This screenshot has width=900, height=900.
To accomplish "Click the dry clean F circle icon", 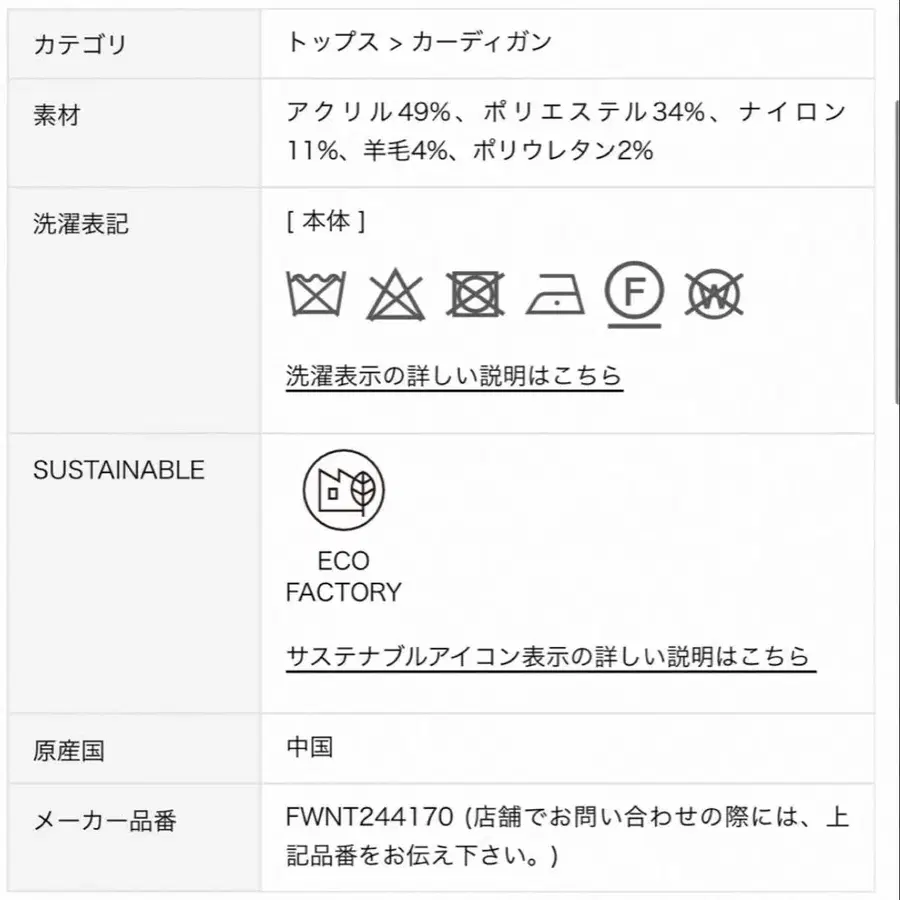I will point(635,292).
